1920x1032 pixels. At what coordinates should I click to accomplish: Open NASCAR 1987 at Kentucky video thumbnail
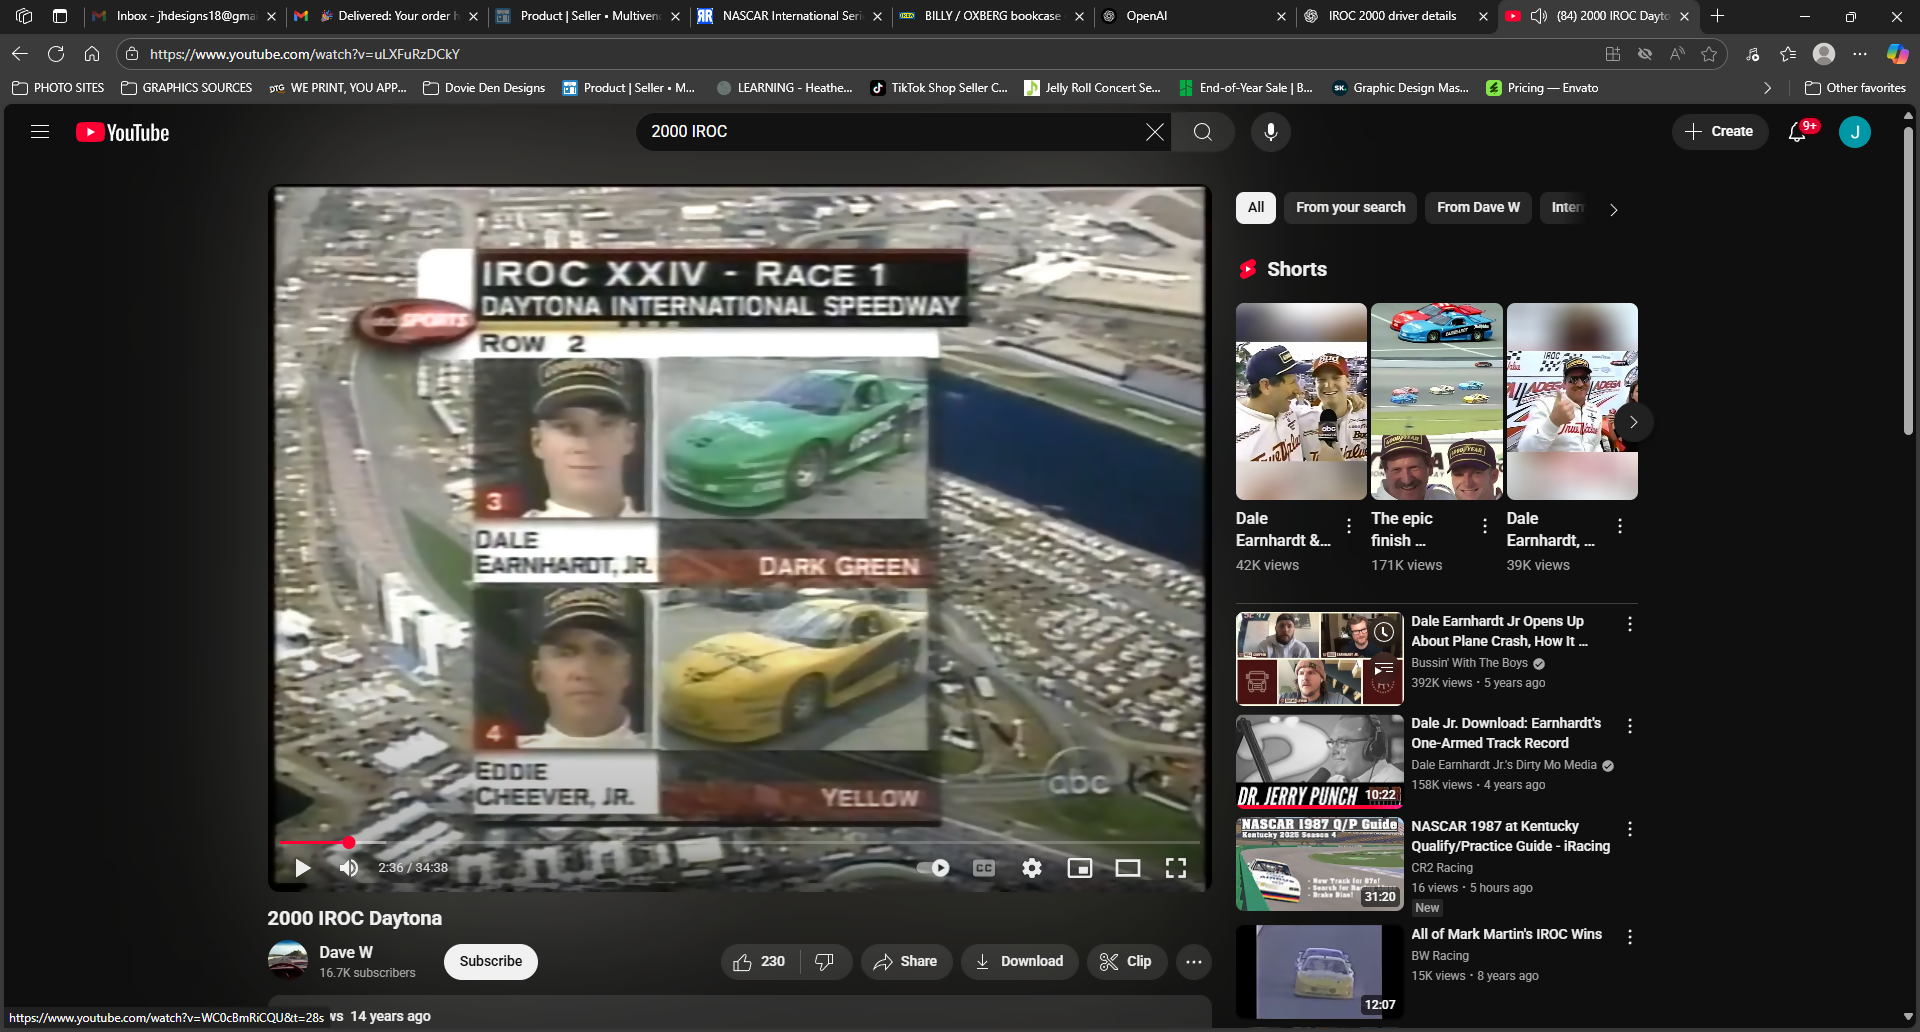pos(1320,864)
